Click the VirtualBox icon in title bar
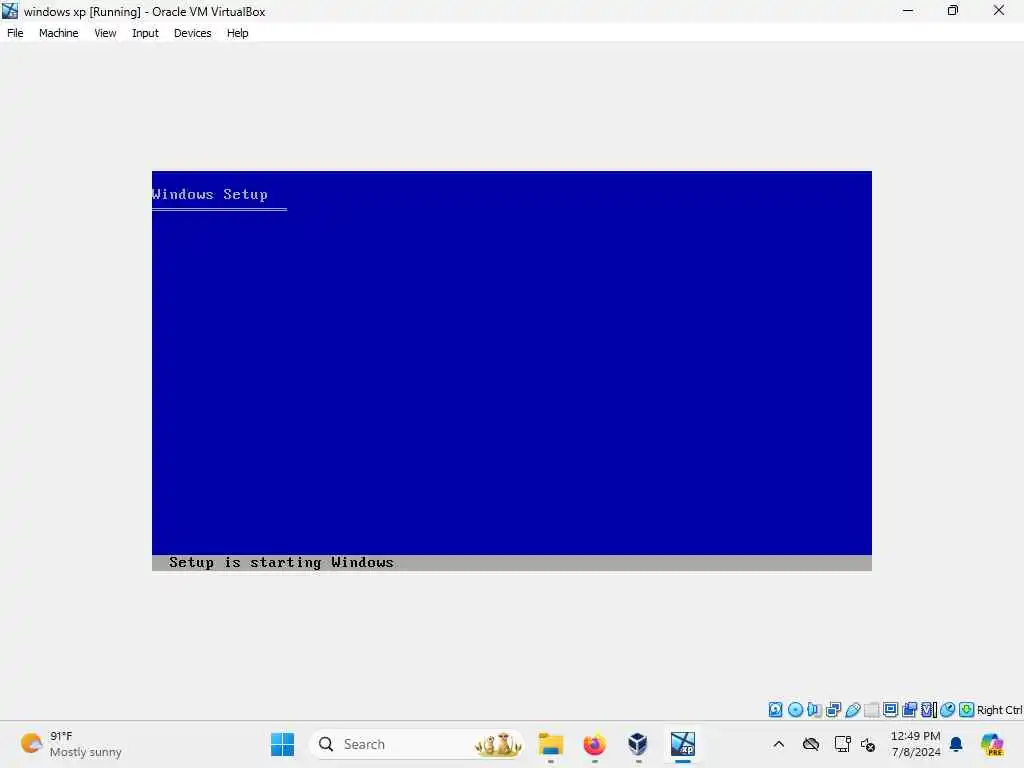1024x768 pixels. (x=10, y=11)
